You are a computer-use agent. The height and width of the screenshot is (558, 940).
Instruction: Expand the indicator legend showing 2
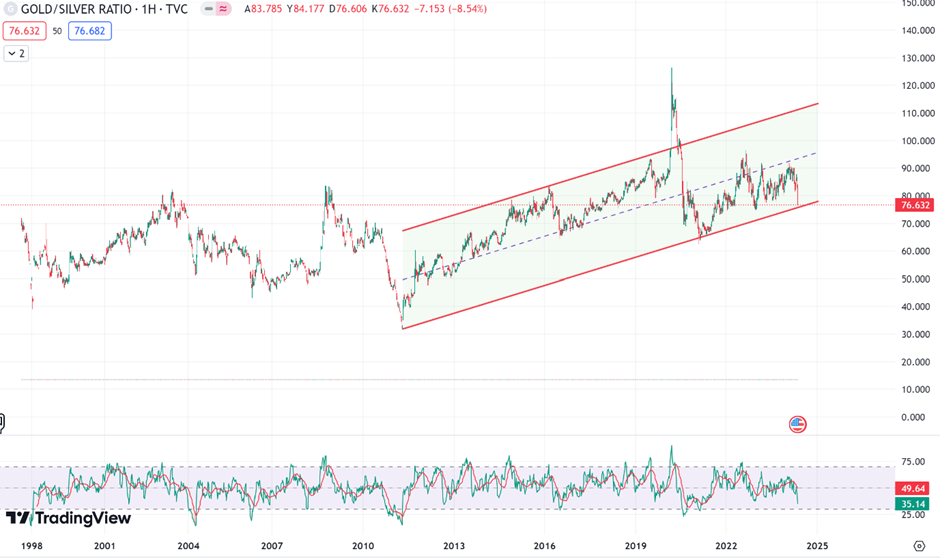(x=16, y=53)
